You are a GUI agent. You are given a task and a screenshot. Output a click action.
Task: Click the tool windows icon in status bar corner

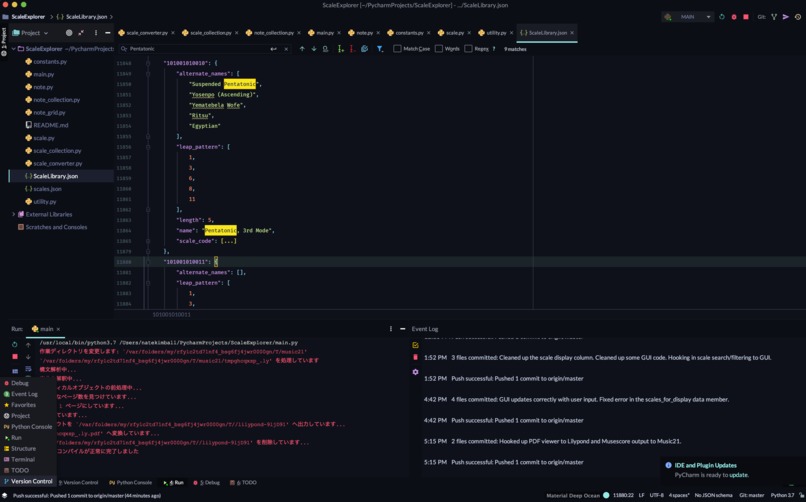(x=5, y=496)
